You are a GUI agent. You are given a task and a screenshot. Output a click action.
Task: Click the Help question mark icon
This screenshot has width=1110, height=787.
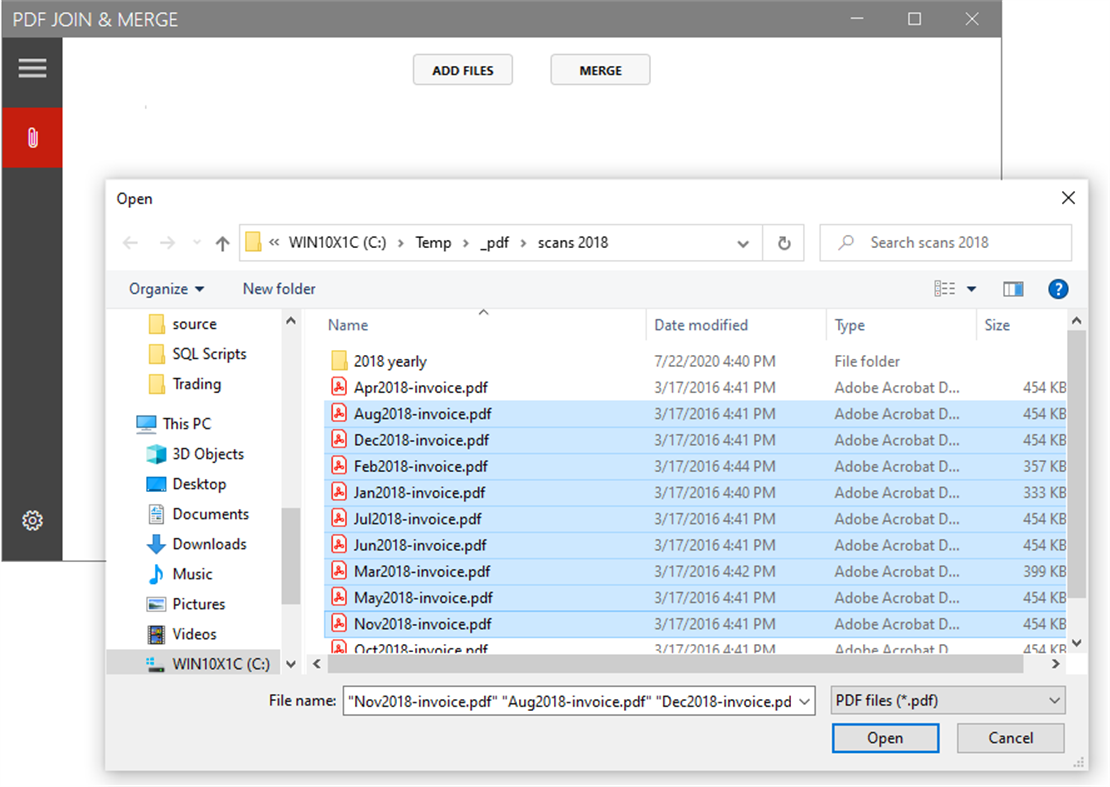1058,288
